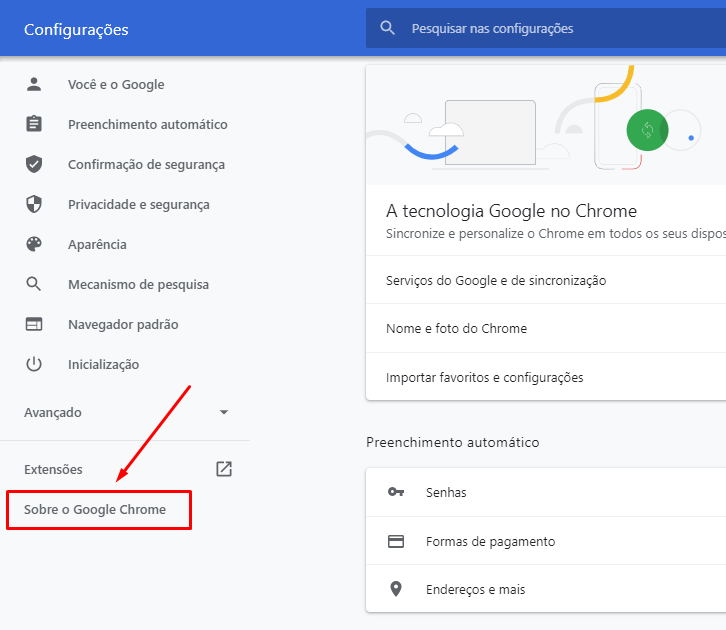Click the palette icon for Aparência

(x=34, y=245)
